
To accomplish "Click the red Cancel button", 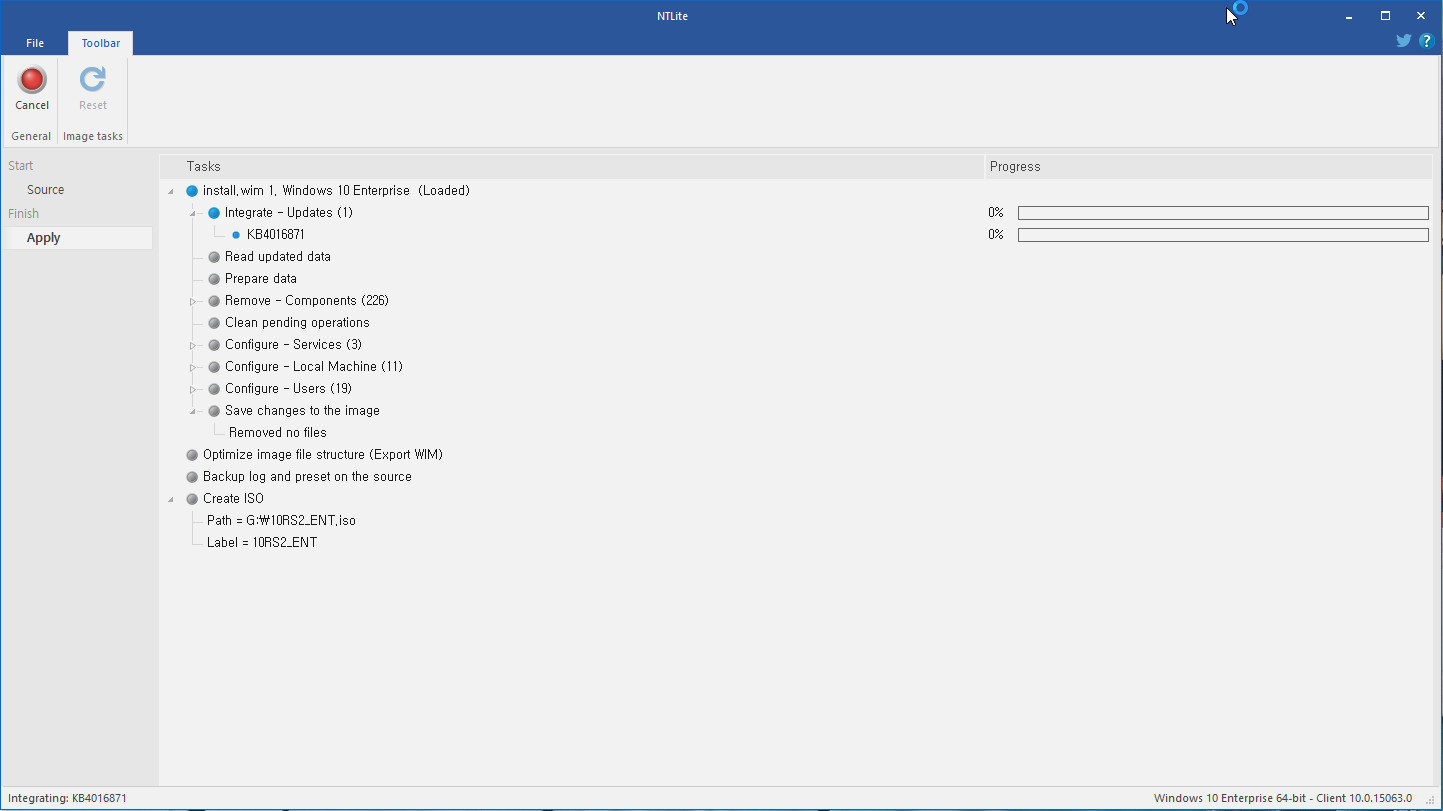I will pyautogui.click(x=32, y=88).
